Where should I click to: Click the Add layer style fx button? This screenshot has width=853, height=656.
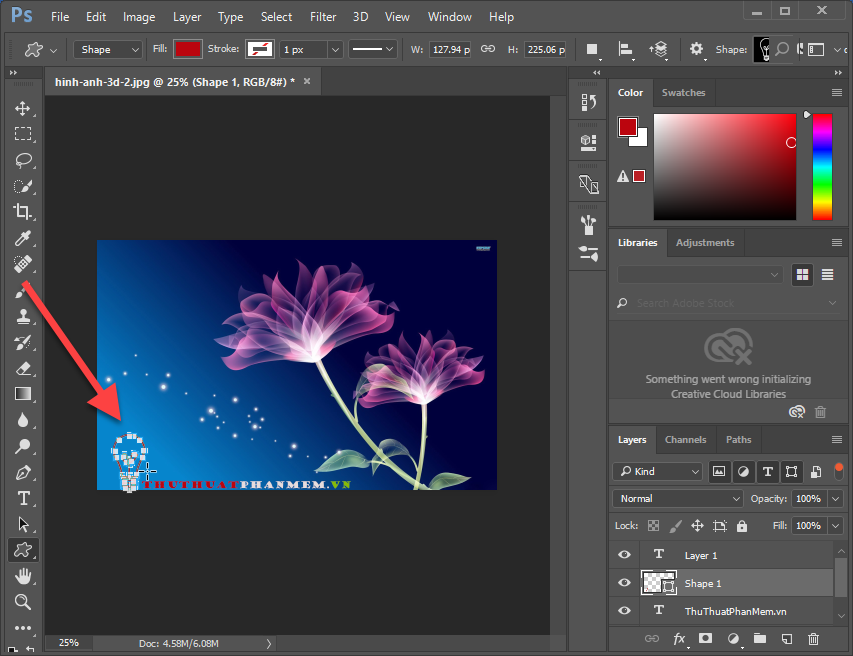click(679, 637)
